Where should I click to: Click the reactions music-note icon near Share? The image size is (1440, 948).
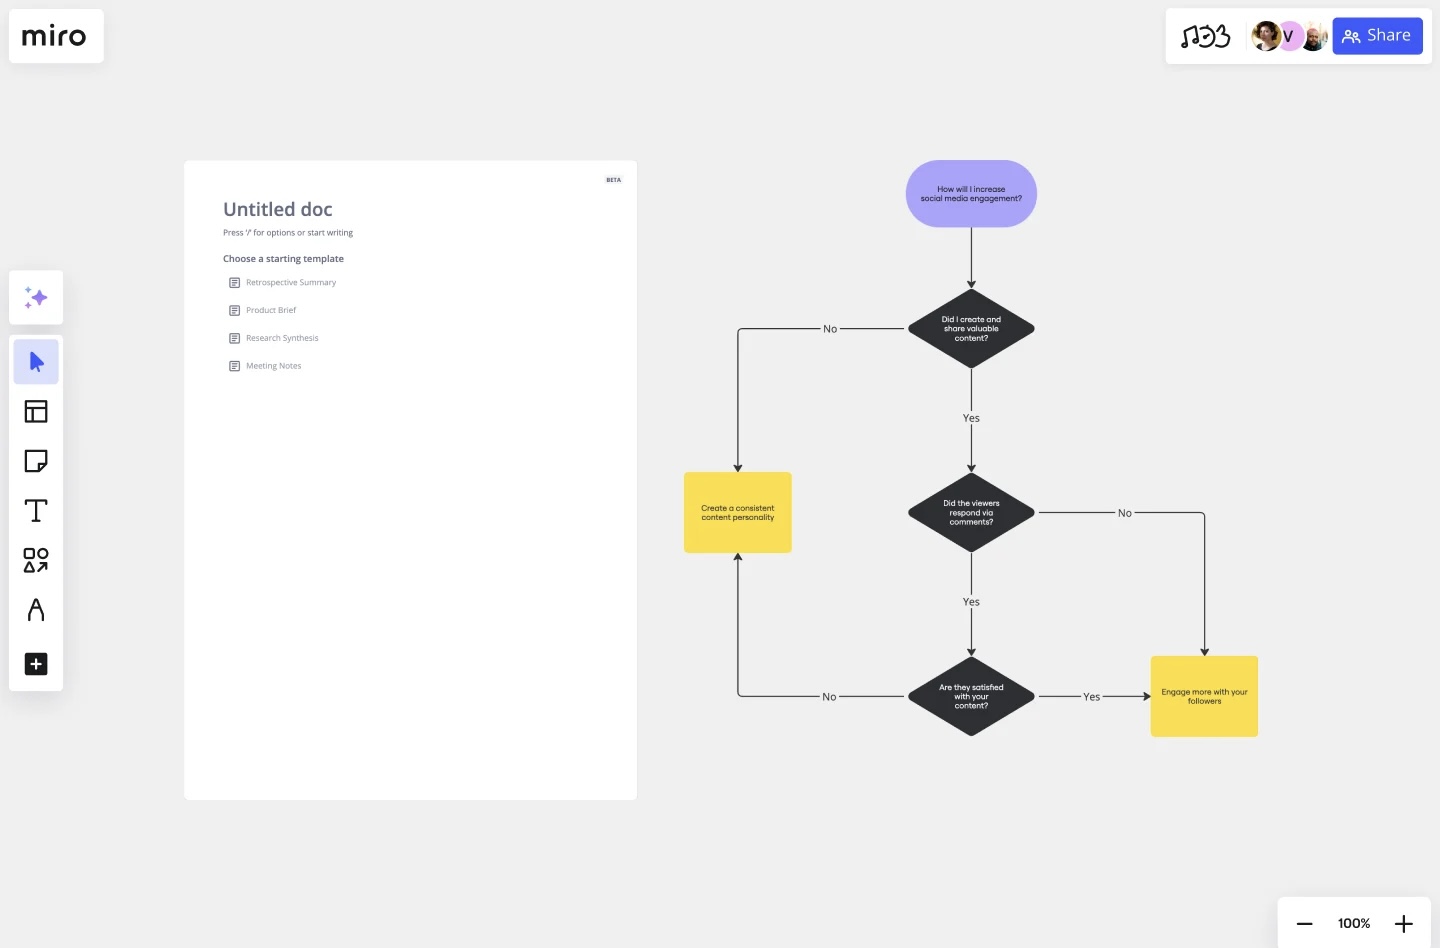pos(1207,36)
